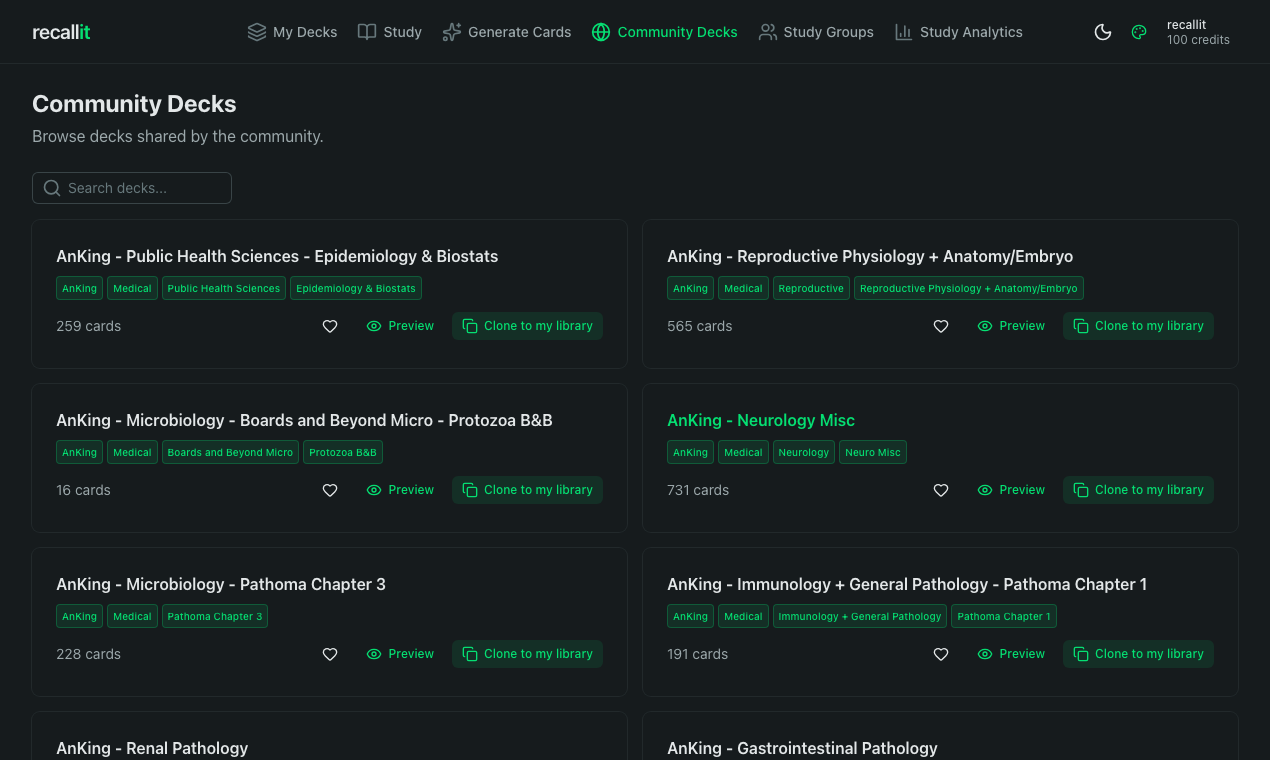Click the clone icon on Renal Pathology's library button
Image resolution: width=1270 pixels, height=760 pixels.
(470, 758)
